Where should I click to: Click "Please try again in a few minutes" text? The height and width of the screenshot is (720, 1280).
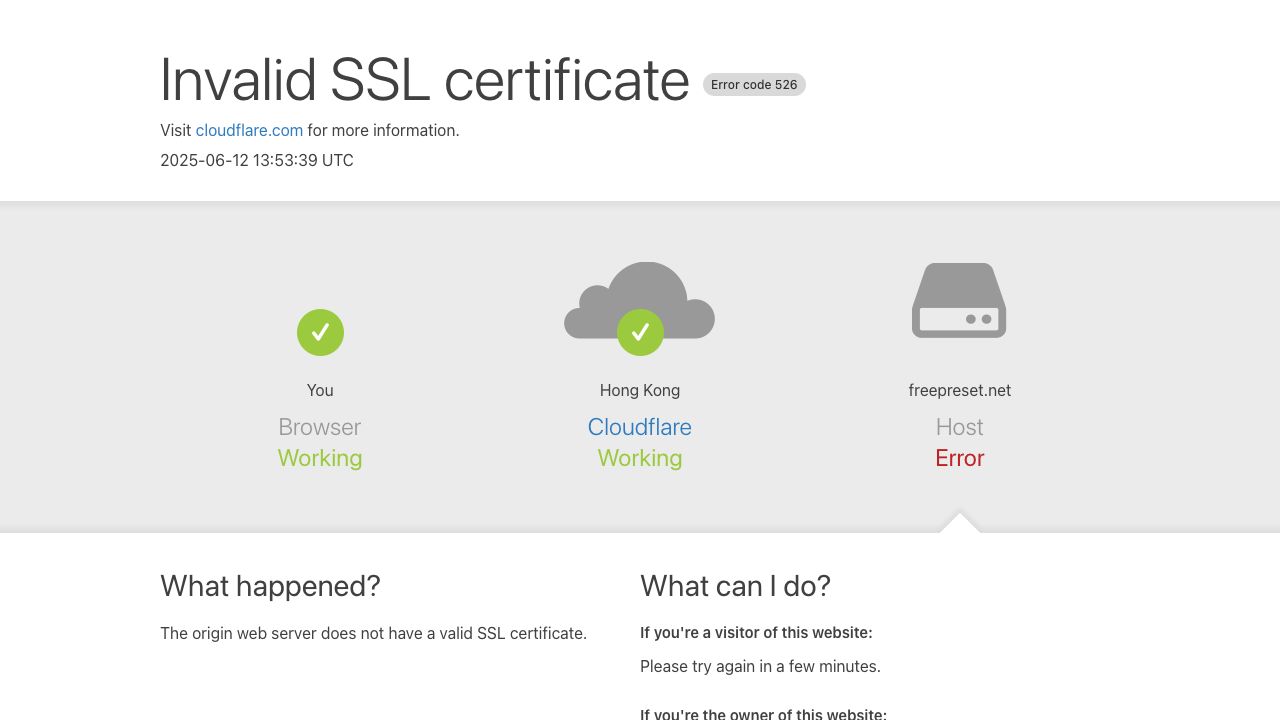(x=760, y=666)
